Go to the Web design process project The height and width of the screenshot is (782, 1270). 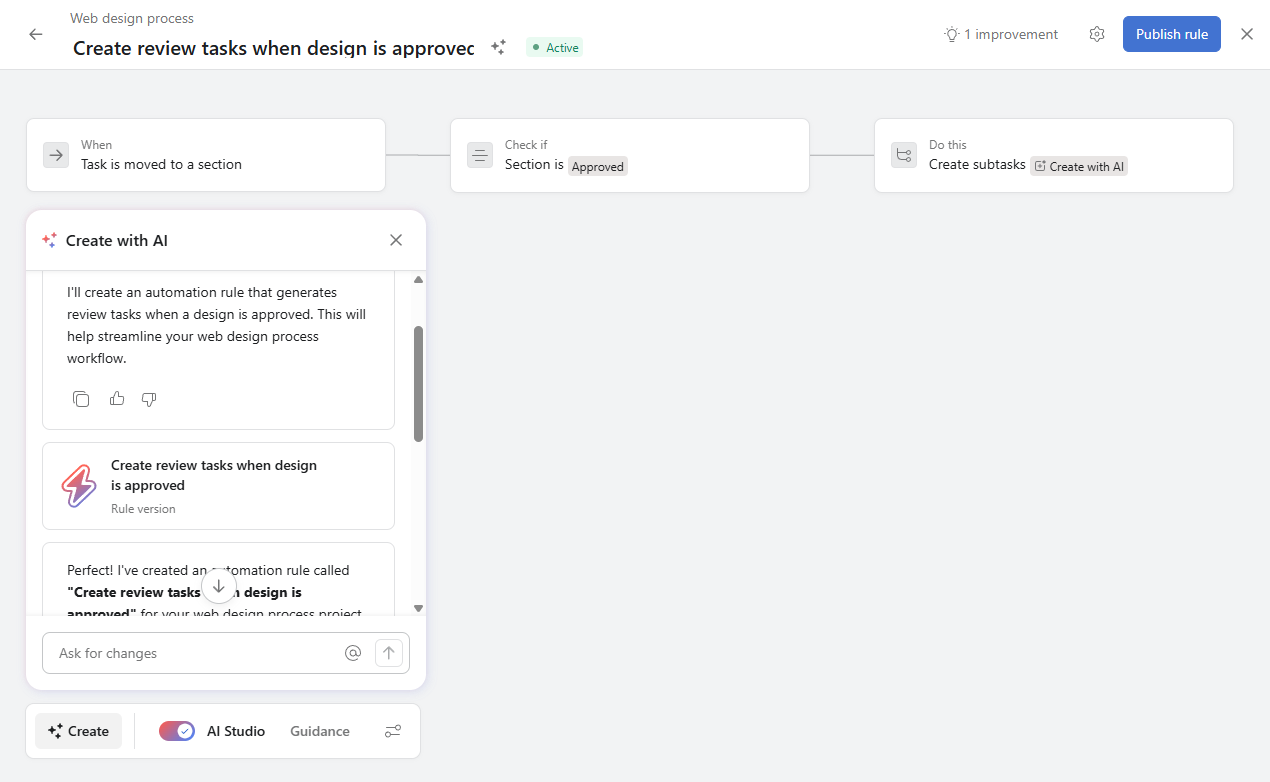[x=131, y=17]
